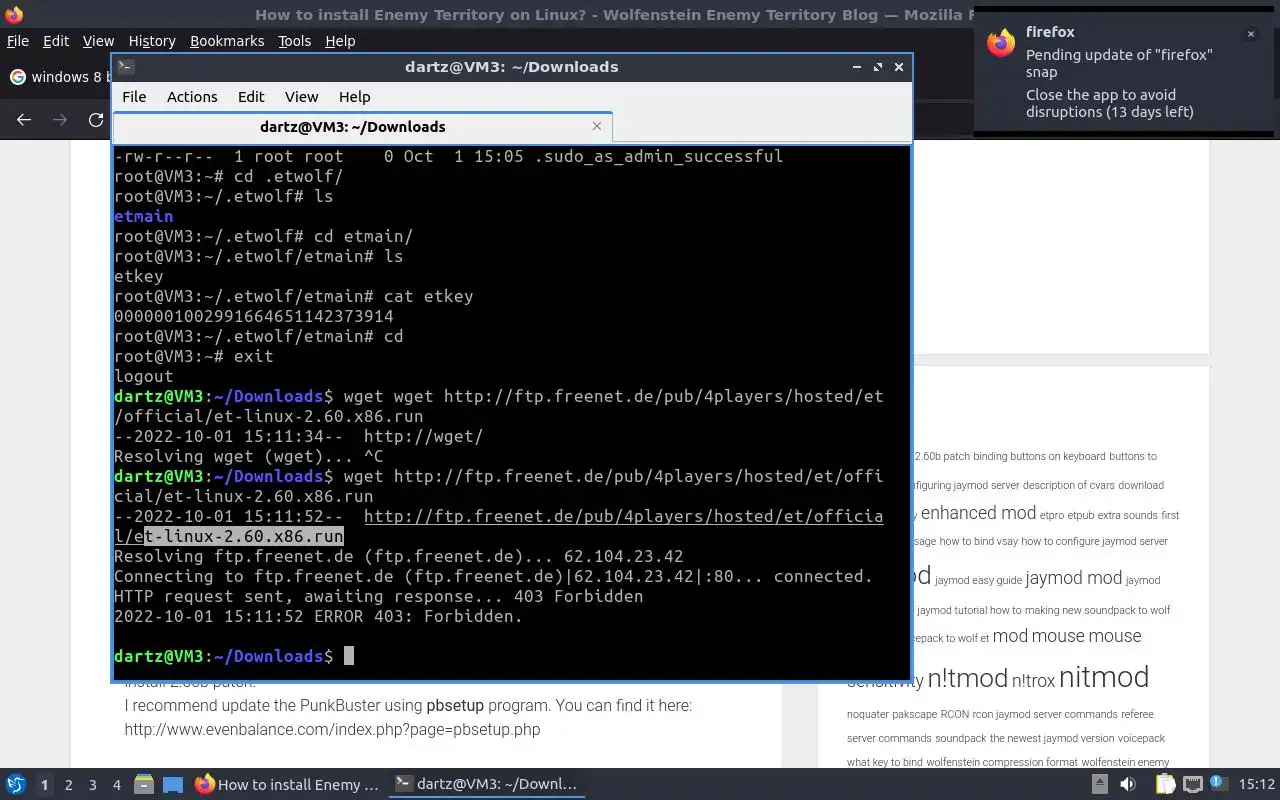Viewport: 1280px width, 800px height.
Task: Select the dartz@VM3 ~/Downloads terminal tab
Action: [353, 127]
